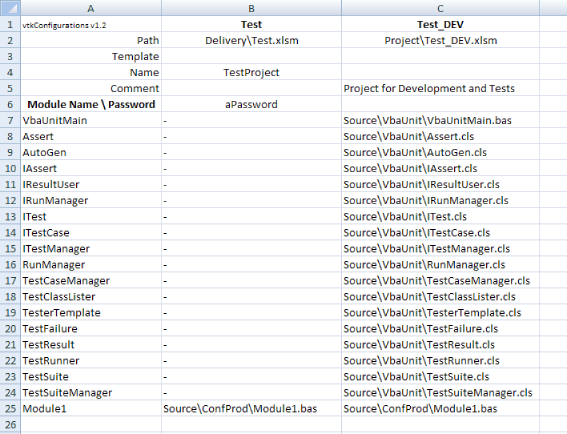Viewport: 567px width, 434px height.
Task: Click the 'TestFailure' module name
Action: tap(91, 328)
